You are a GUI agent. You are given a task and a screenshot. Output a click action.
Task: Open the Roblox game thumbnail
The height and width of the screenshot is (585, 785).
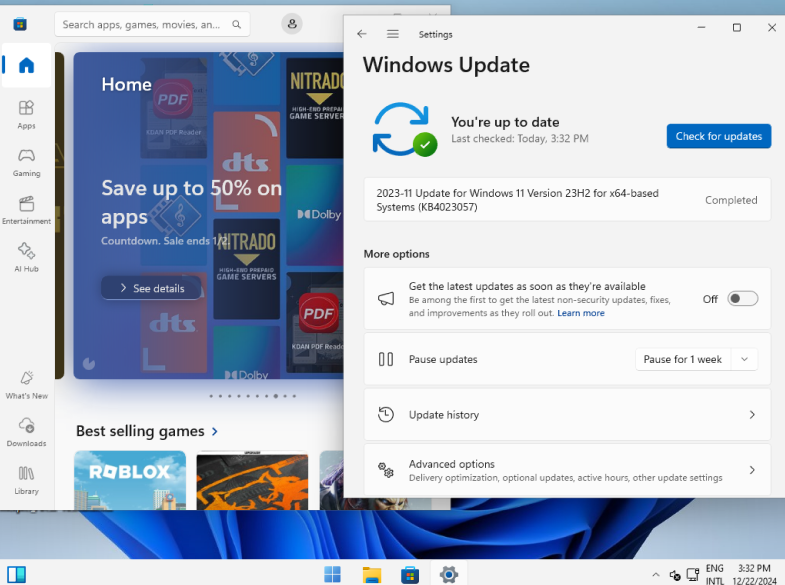point(130,480)
